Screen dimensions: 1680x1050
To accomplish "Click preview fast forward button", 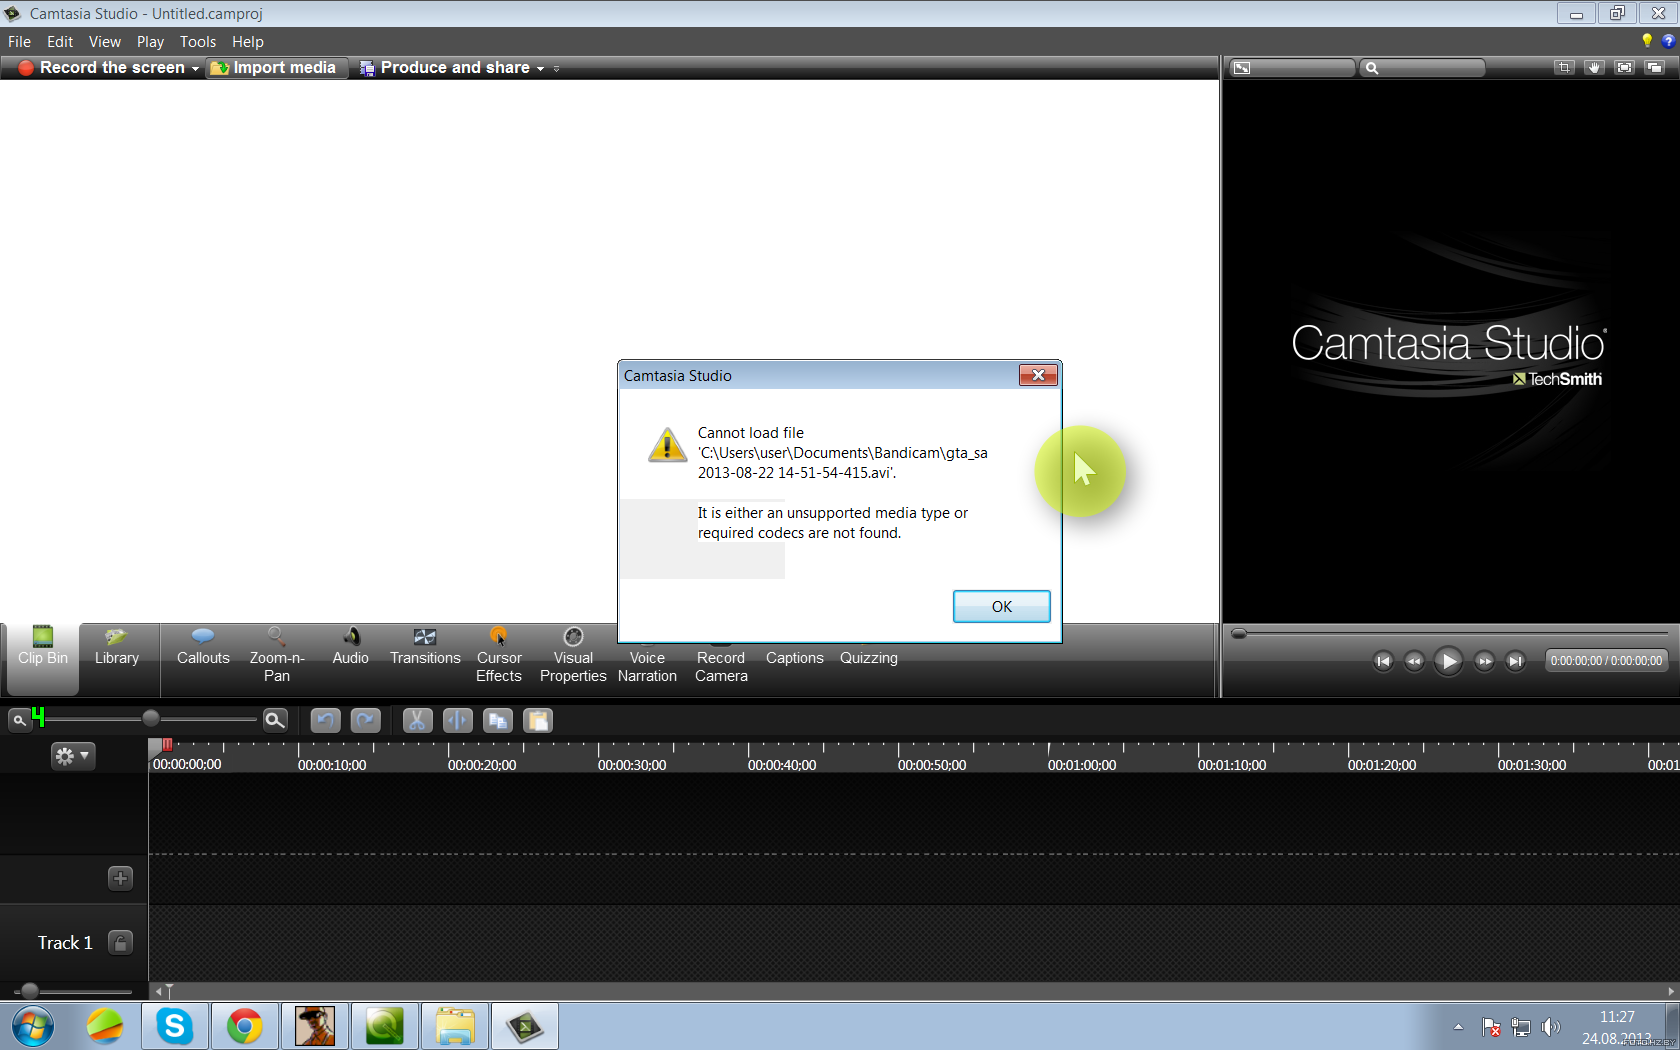I will (1484, 661).
